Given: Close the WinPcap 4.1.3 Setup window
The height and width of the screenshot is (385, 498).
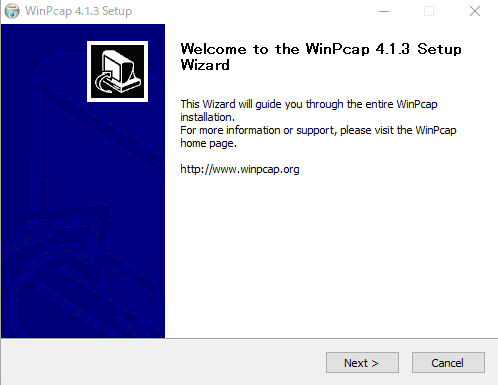Looking at the screenshot, I should point(475,11).
